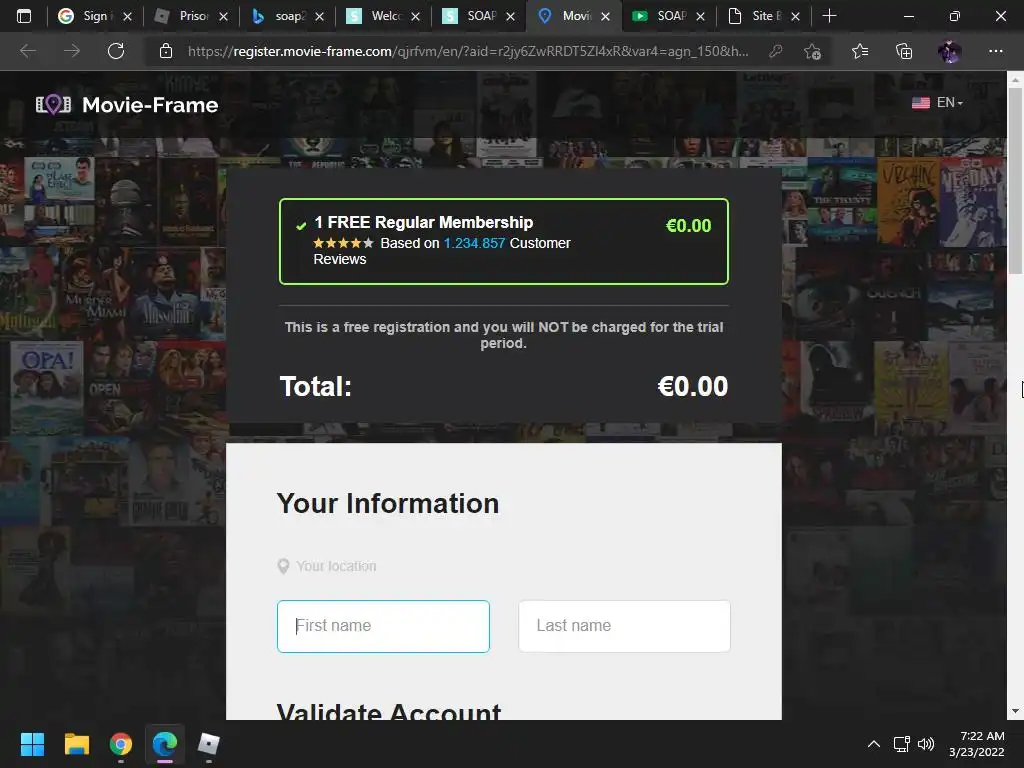1024x768 pixels.
Task: Click the scrollbar down arrow
Action: pos(1015,711)
